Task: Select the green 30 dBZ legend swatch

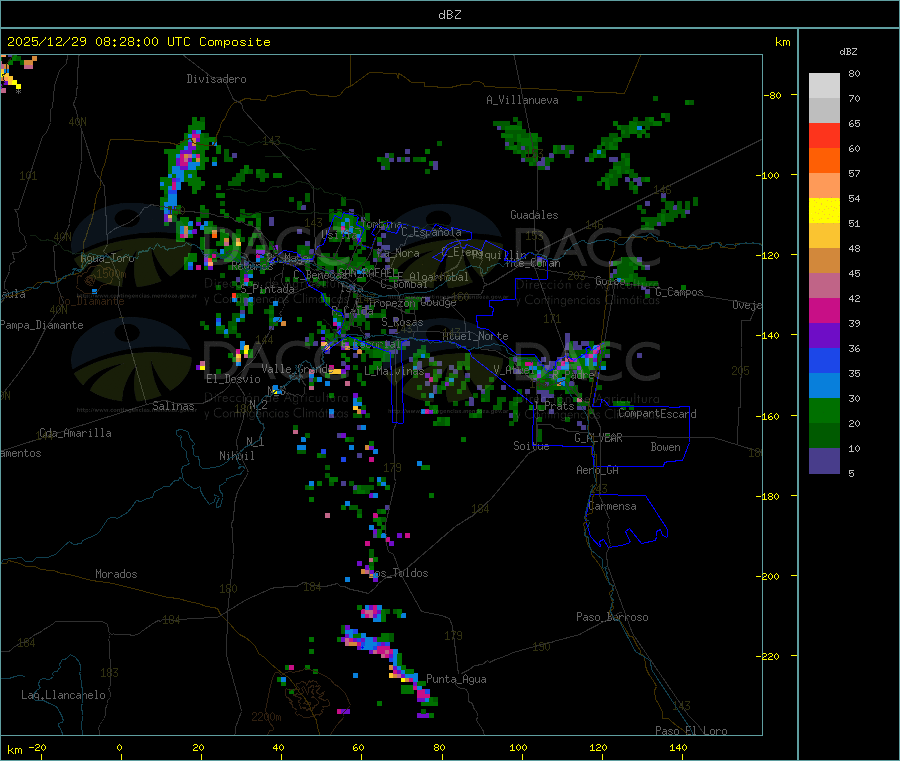Action: pos(824,410)
